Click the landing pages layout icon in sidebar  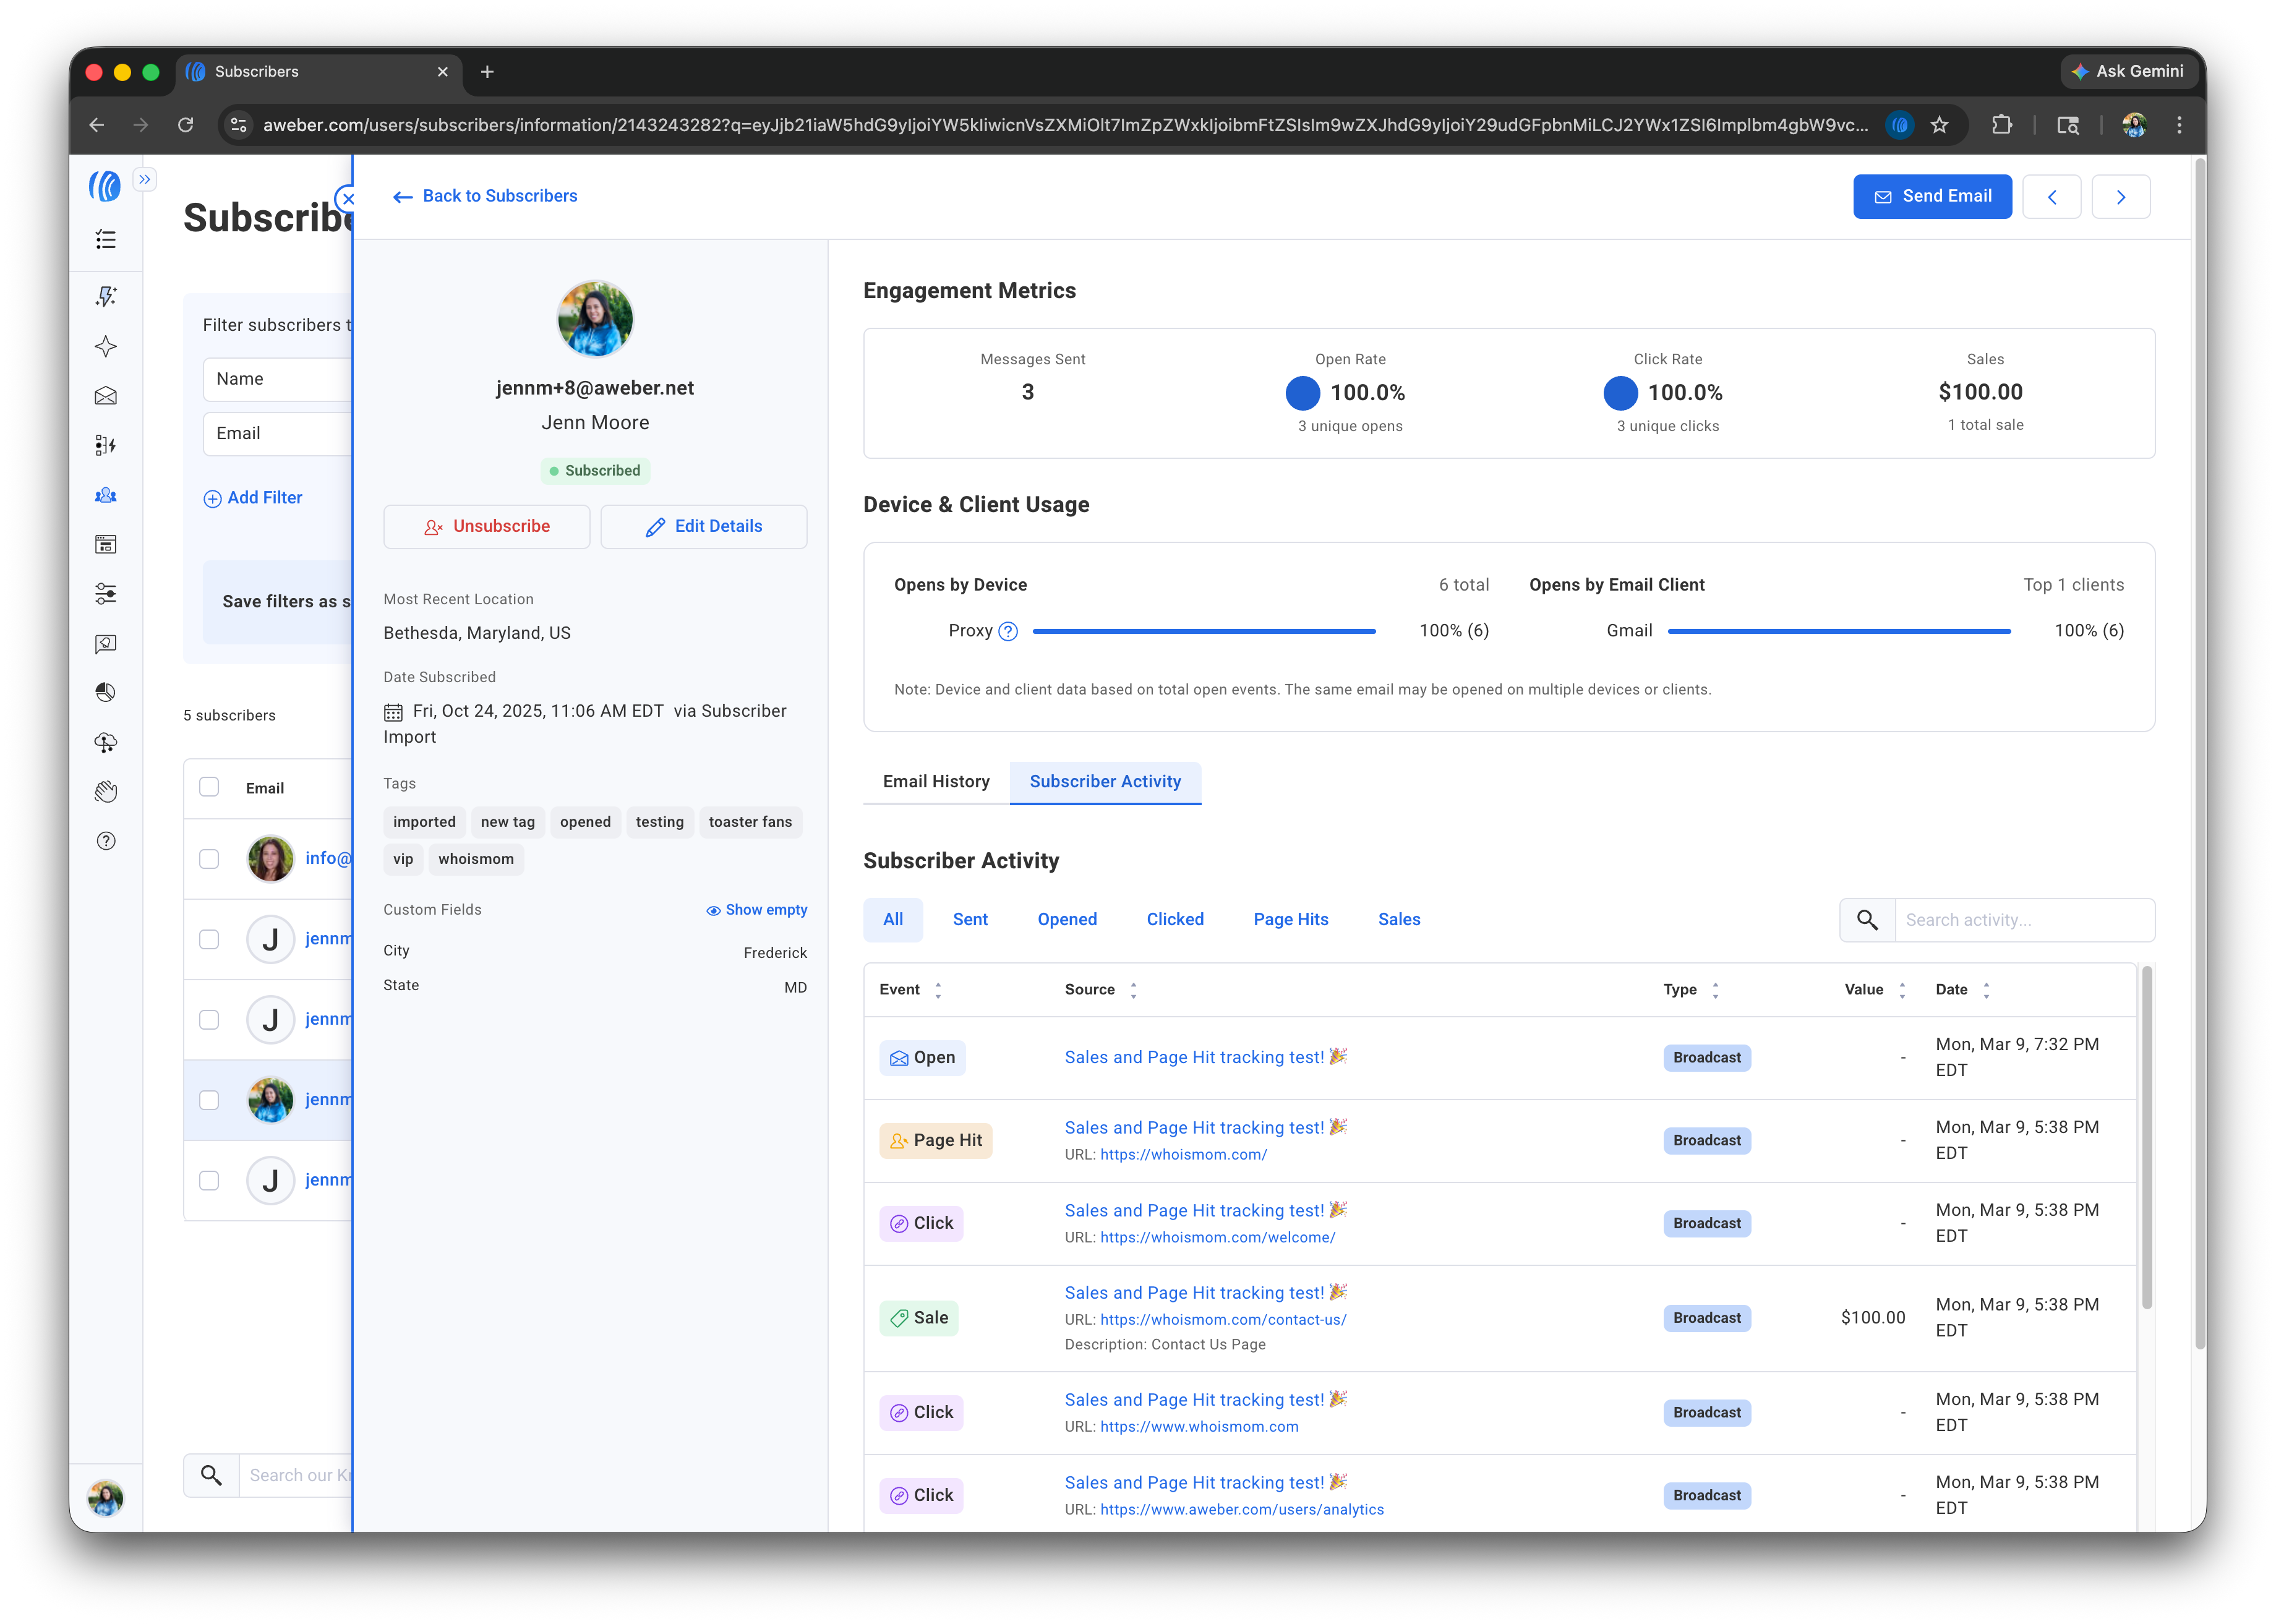(x=105, y=545)
